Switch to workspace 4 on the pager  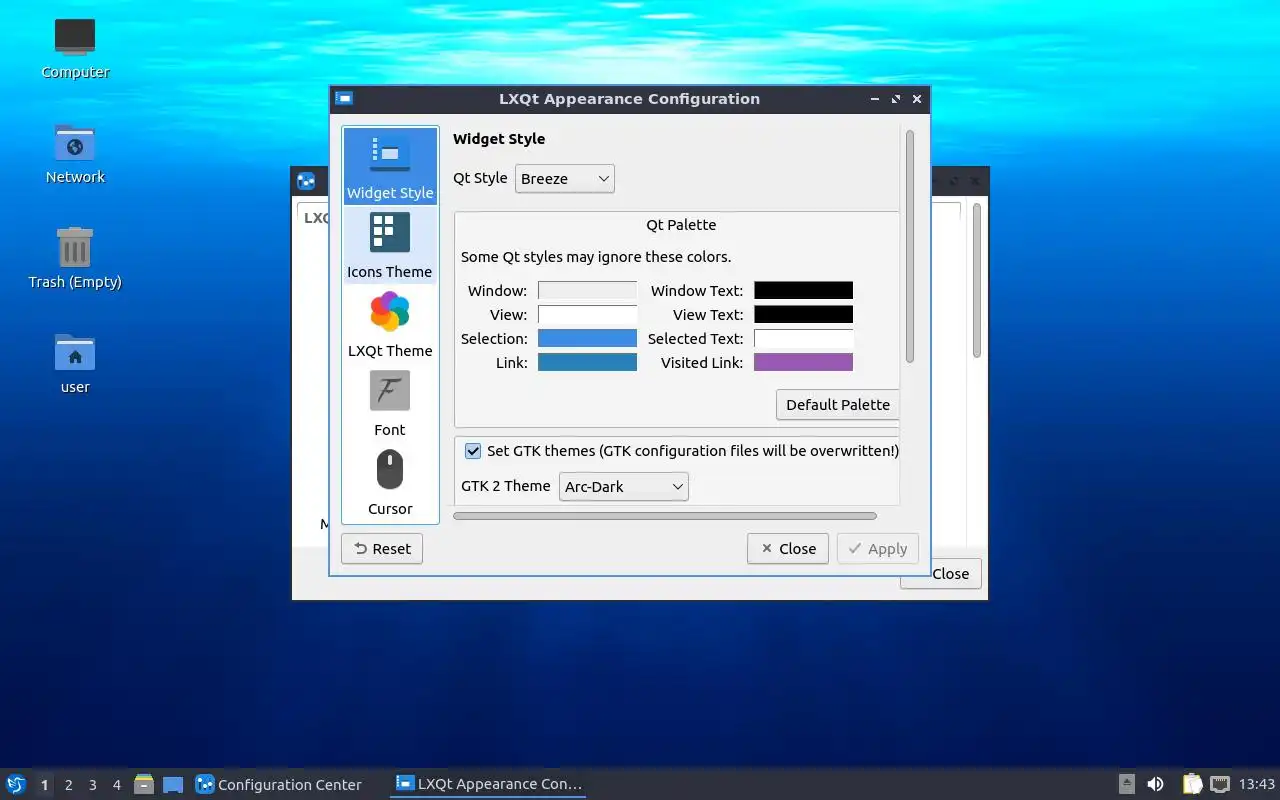pos(117,785)
